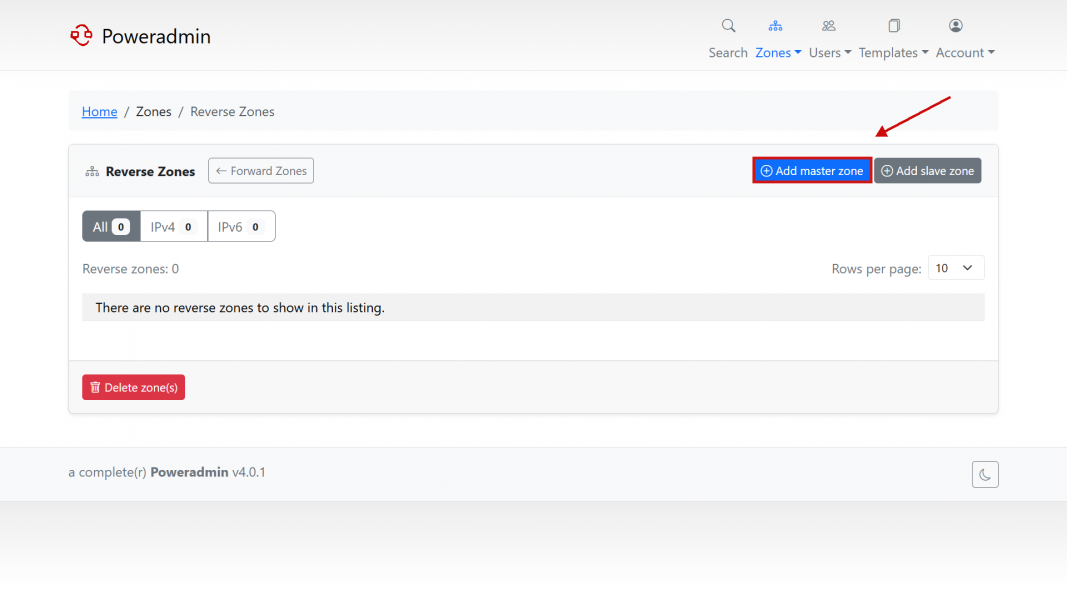This screenshot has height=600, width=1067.
Task: Toggle dark mode with moon icon
Action: pos(985,475)
